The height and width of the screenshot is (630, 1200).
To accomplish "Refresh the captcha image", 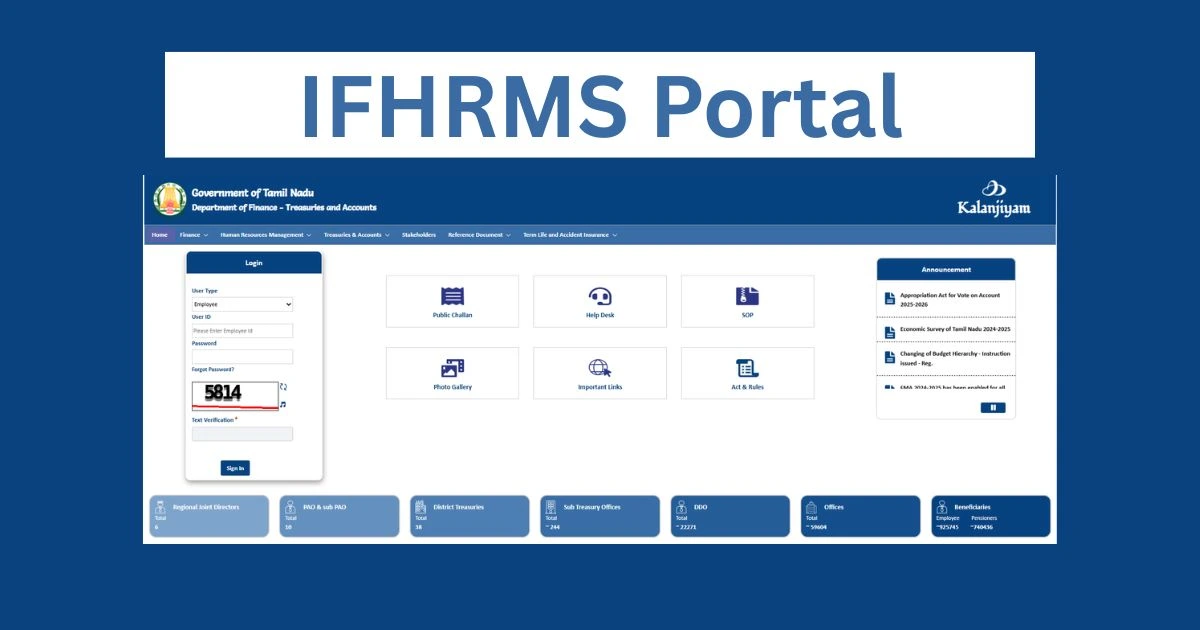I will coord(283,387).
